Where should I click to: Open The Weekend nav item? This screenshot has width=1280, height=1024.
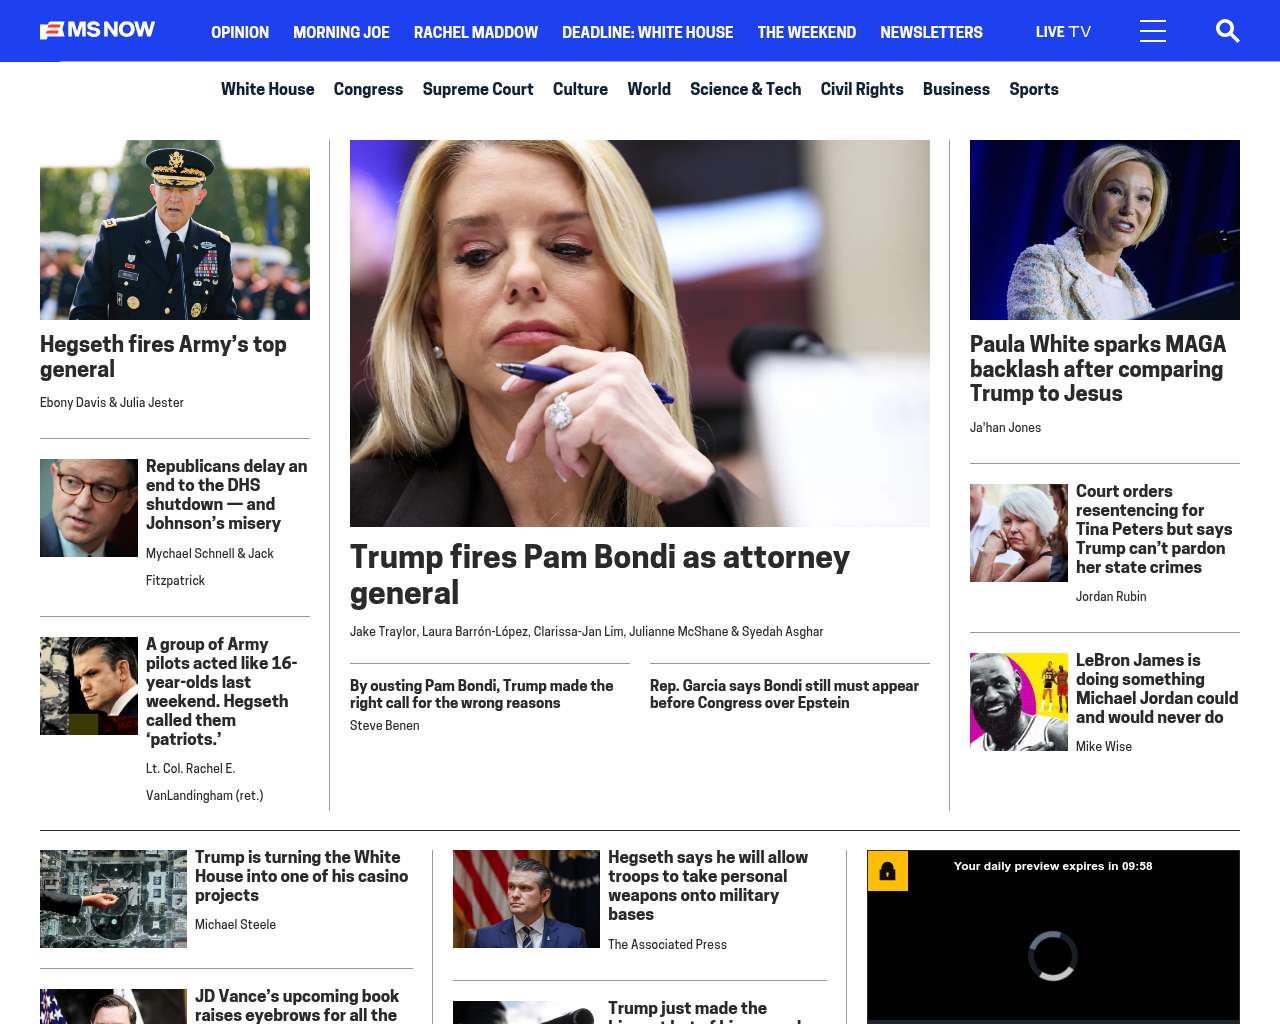pyautogui.click(x=807, y=32)
